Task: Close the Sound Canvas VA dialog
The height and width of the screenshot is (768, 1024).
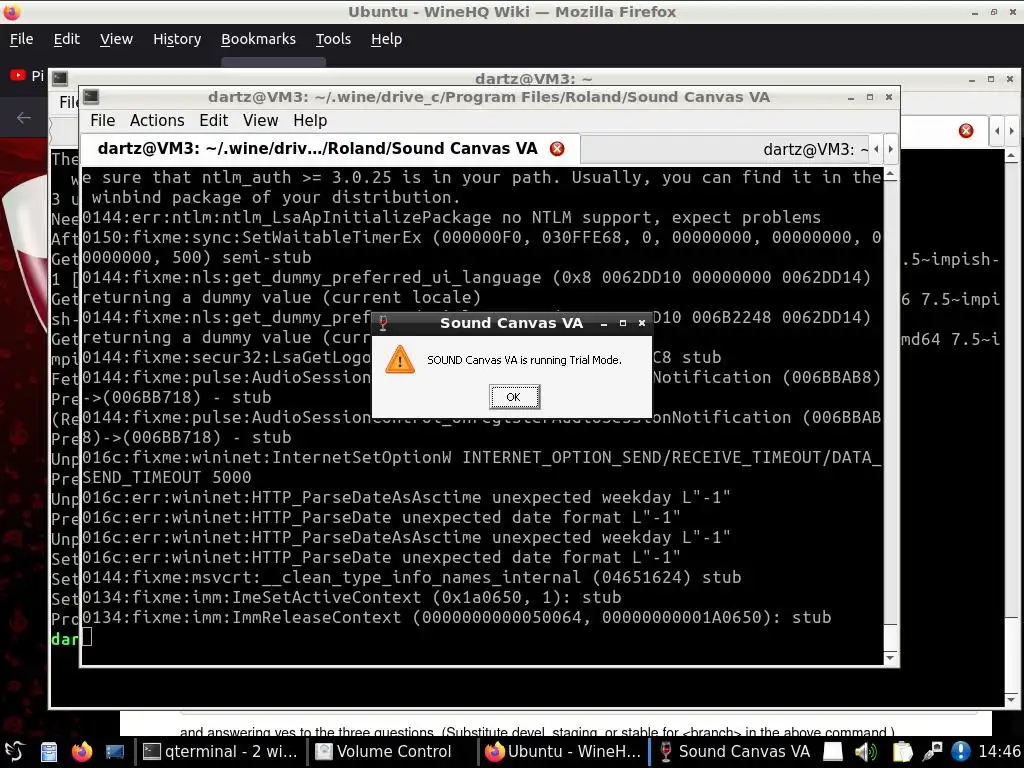Action: click(642, 323)
